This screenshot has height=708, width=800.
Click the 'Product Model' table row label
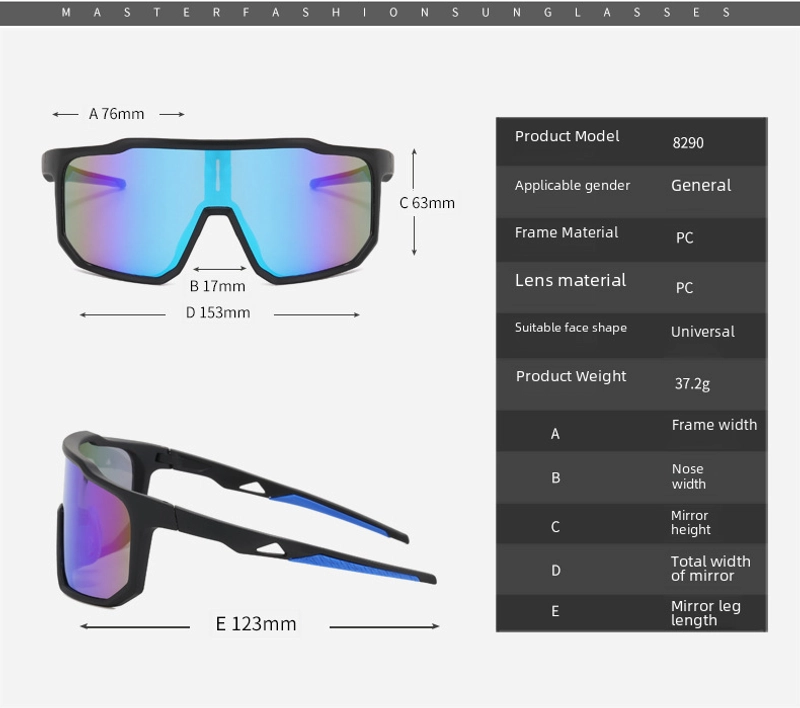click(x=567, y=137)
